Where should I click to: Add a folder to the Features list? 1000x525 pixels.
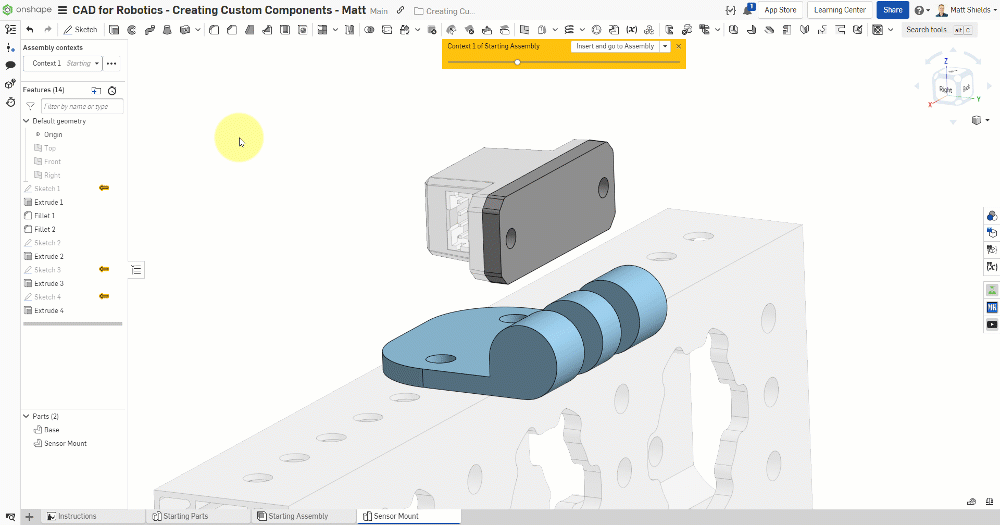click(96, 90)
